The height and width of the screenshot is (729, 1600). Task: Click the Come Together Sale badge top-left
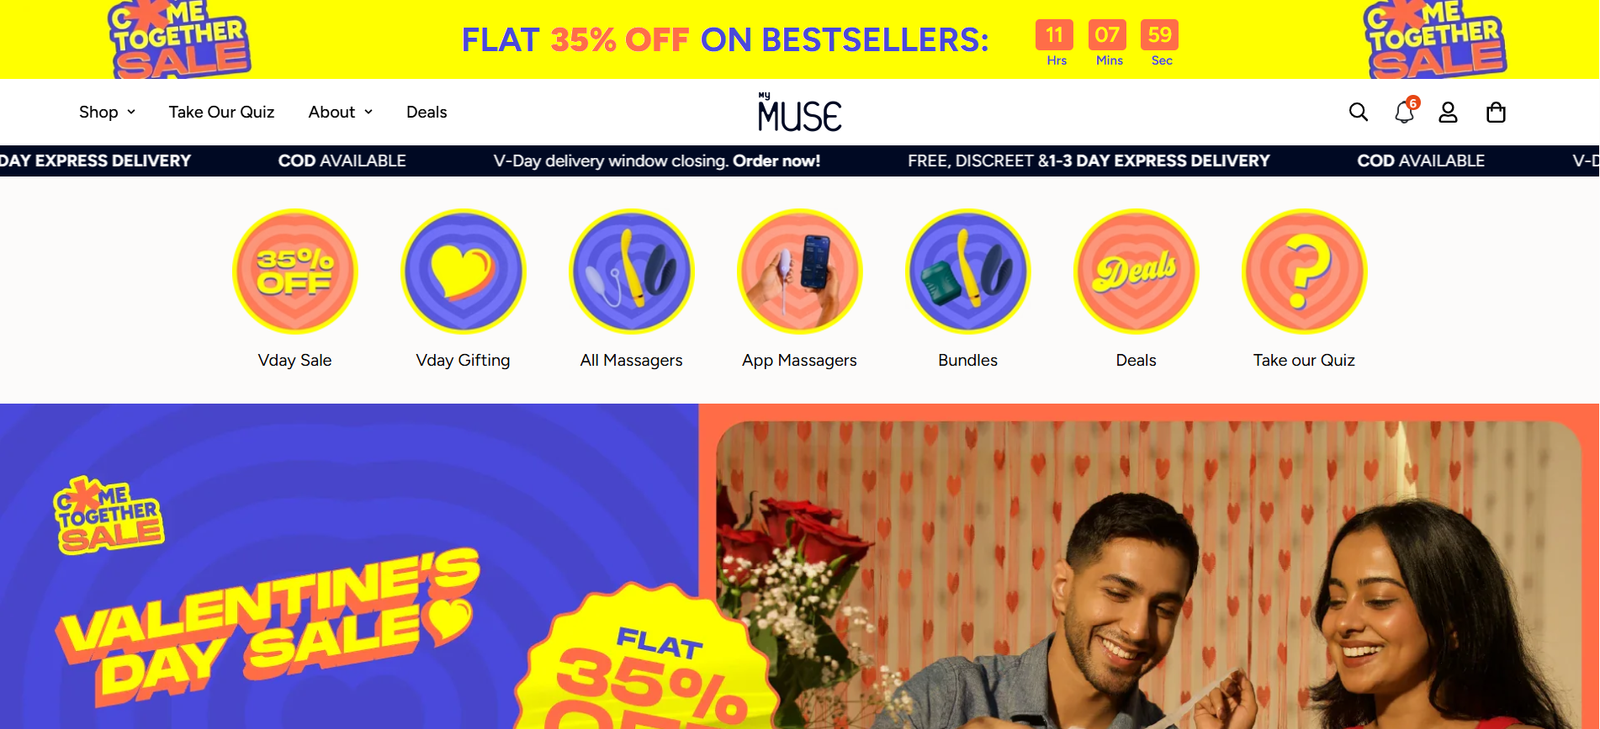tap(180, 39)
